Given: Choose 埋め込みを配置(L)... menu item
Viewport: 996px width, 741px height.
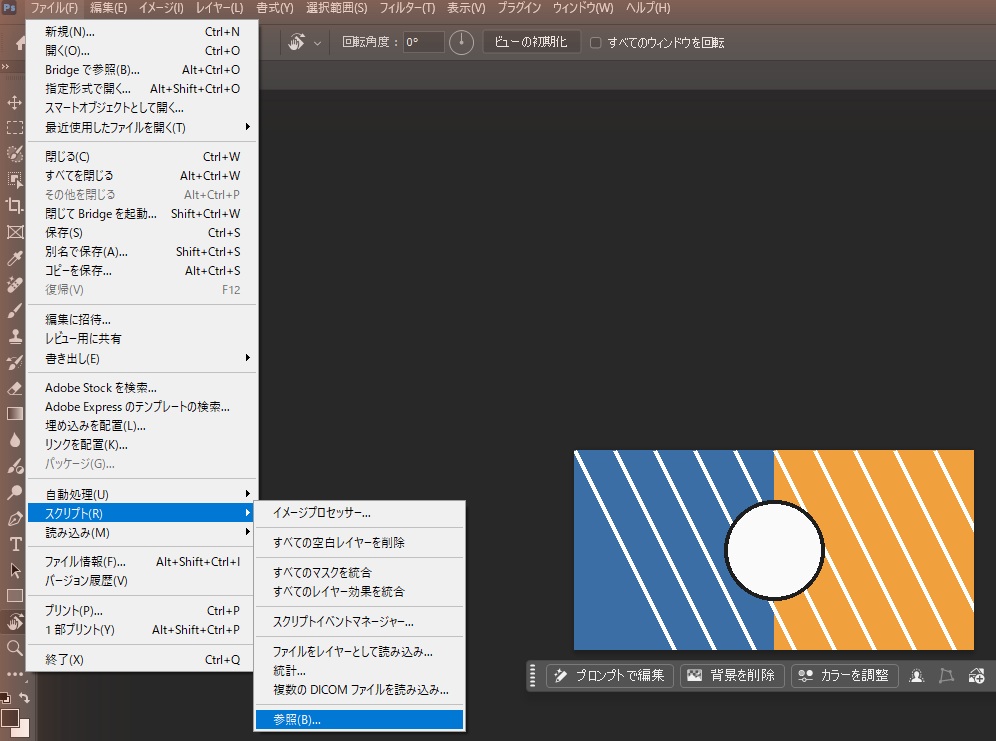Looking at the screenshot, I should click(142, 425).
